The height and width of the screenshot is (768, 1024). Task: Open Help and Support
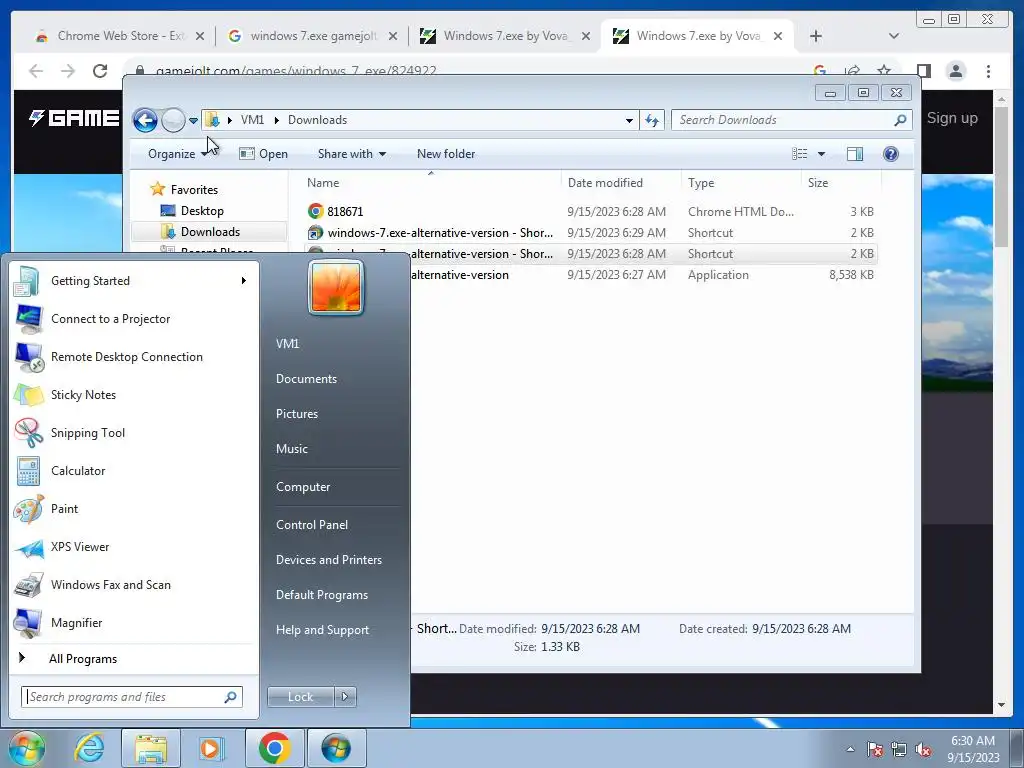[x=323, y=630]
